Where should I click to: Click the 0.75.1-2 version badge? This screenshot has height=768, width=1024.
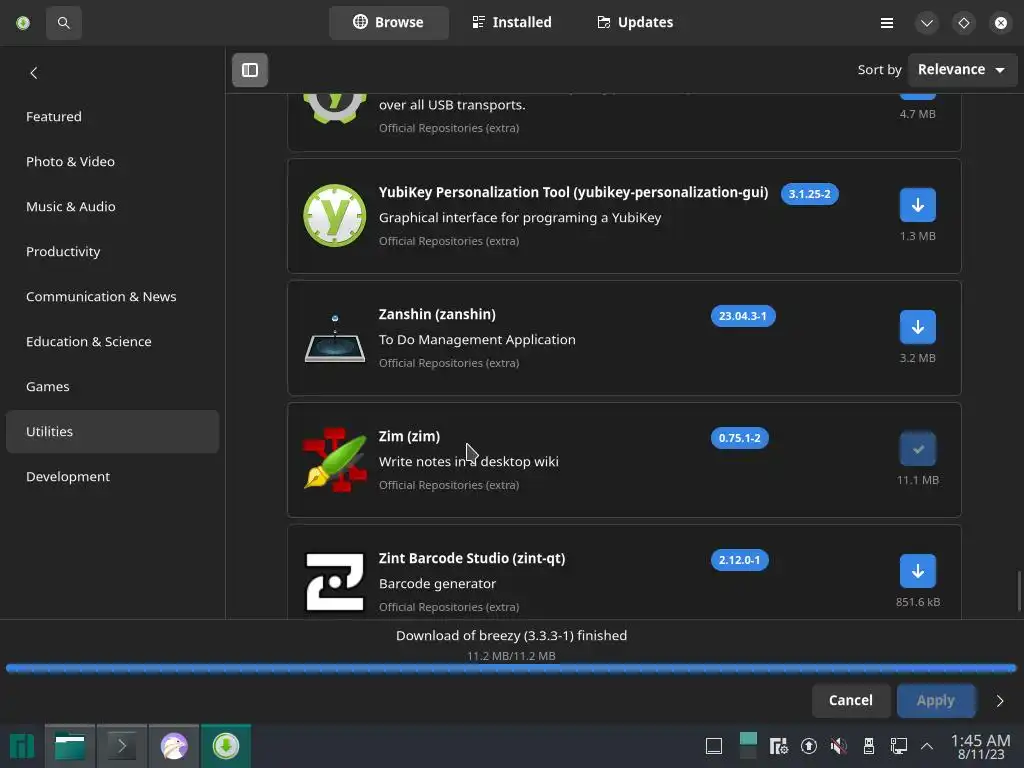[x=739, y=438]
